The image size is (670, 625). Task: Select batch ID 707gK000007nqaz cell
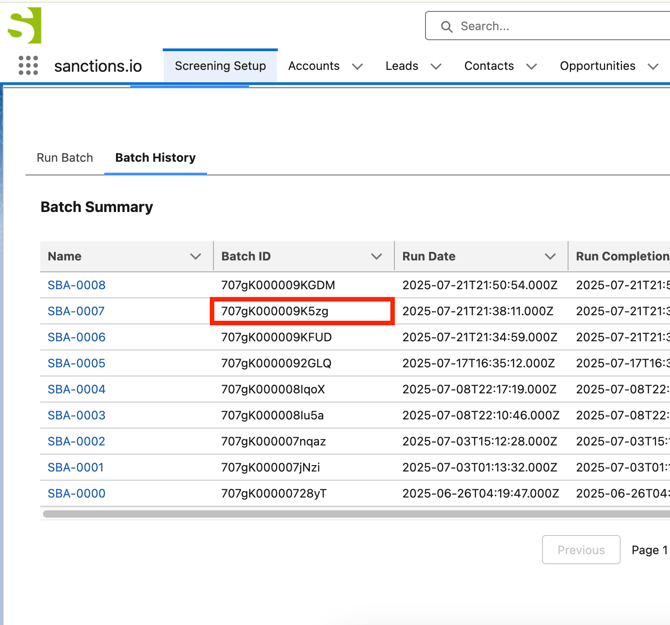coord(303,441)
